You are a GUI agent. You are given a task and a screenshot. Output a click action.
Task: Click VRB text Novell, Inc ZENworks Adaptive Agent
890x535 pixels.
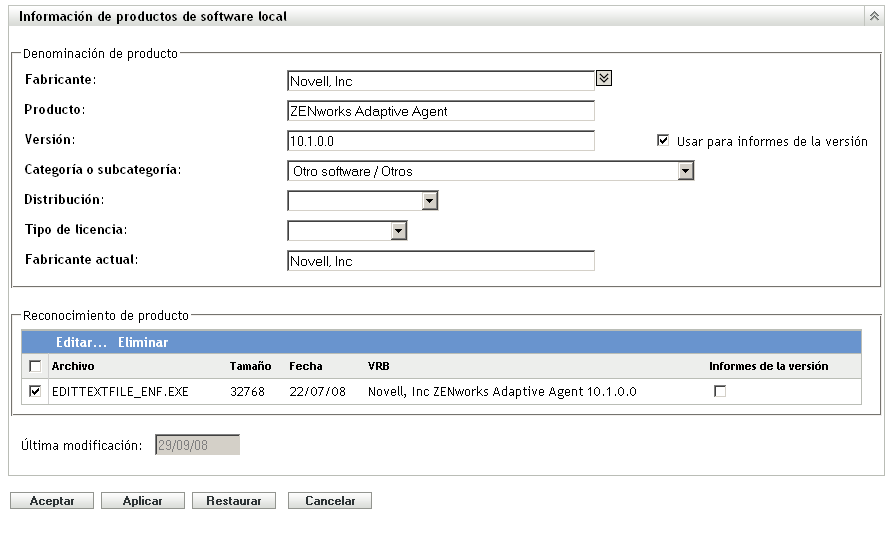(502, 391)
